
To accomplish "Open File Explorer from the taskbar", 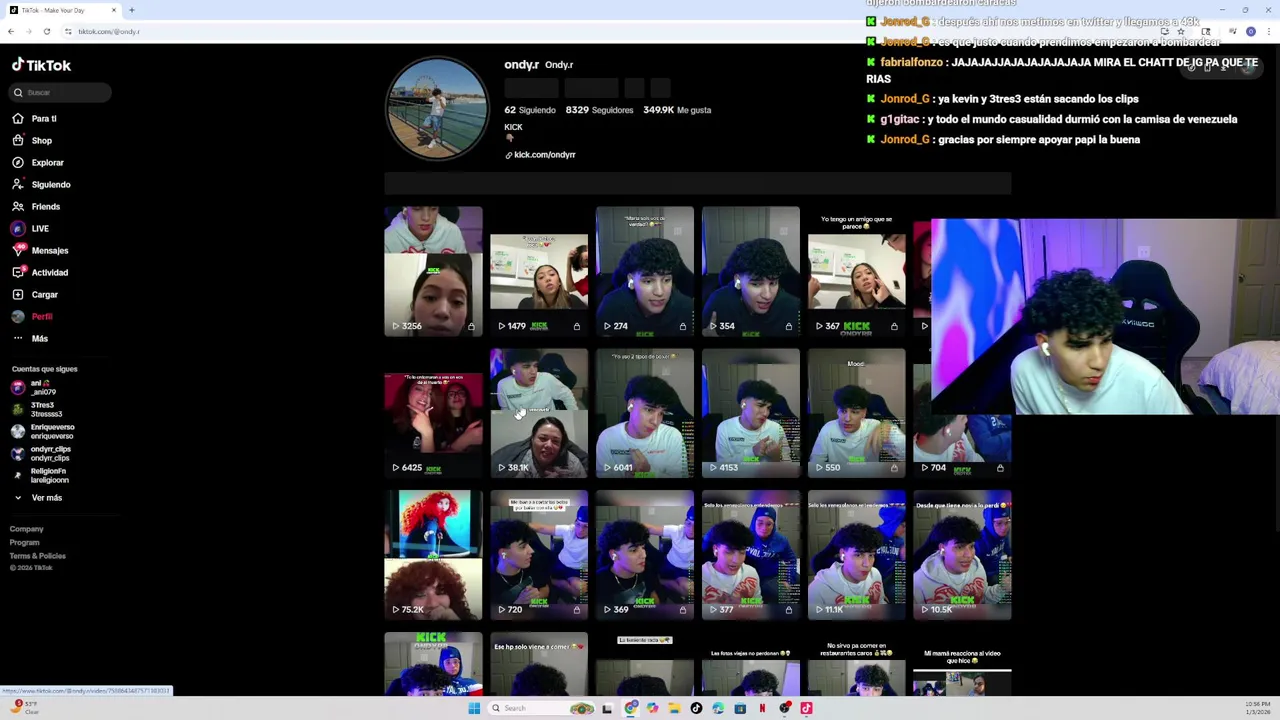I will coord(674,708).
